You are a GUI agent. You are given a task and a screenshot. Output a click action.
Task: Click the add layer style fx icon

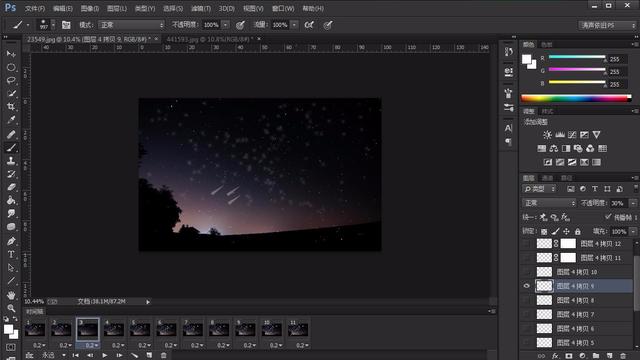tap(555, 356)
